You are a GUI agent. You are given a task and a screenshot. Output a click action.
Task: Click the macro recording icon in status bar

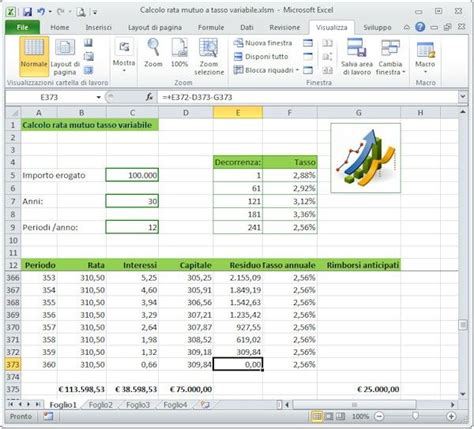point(48,416)
